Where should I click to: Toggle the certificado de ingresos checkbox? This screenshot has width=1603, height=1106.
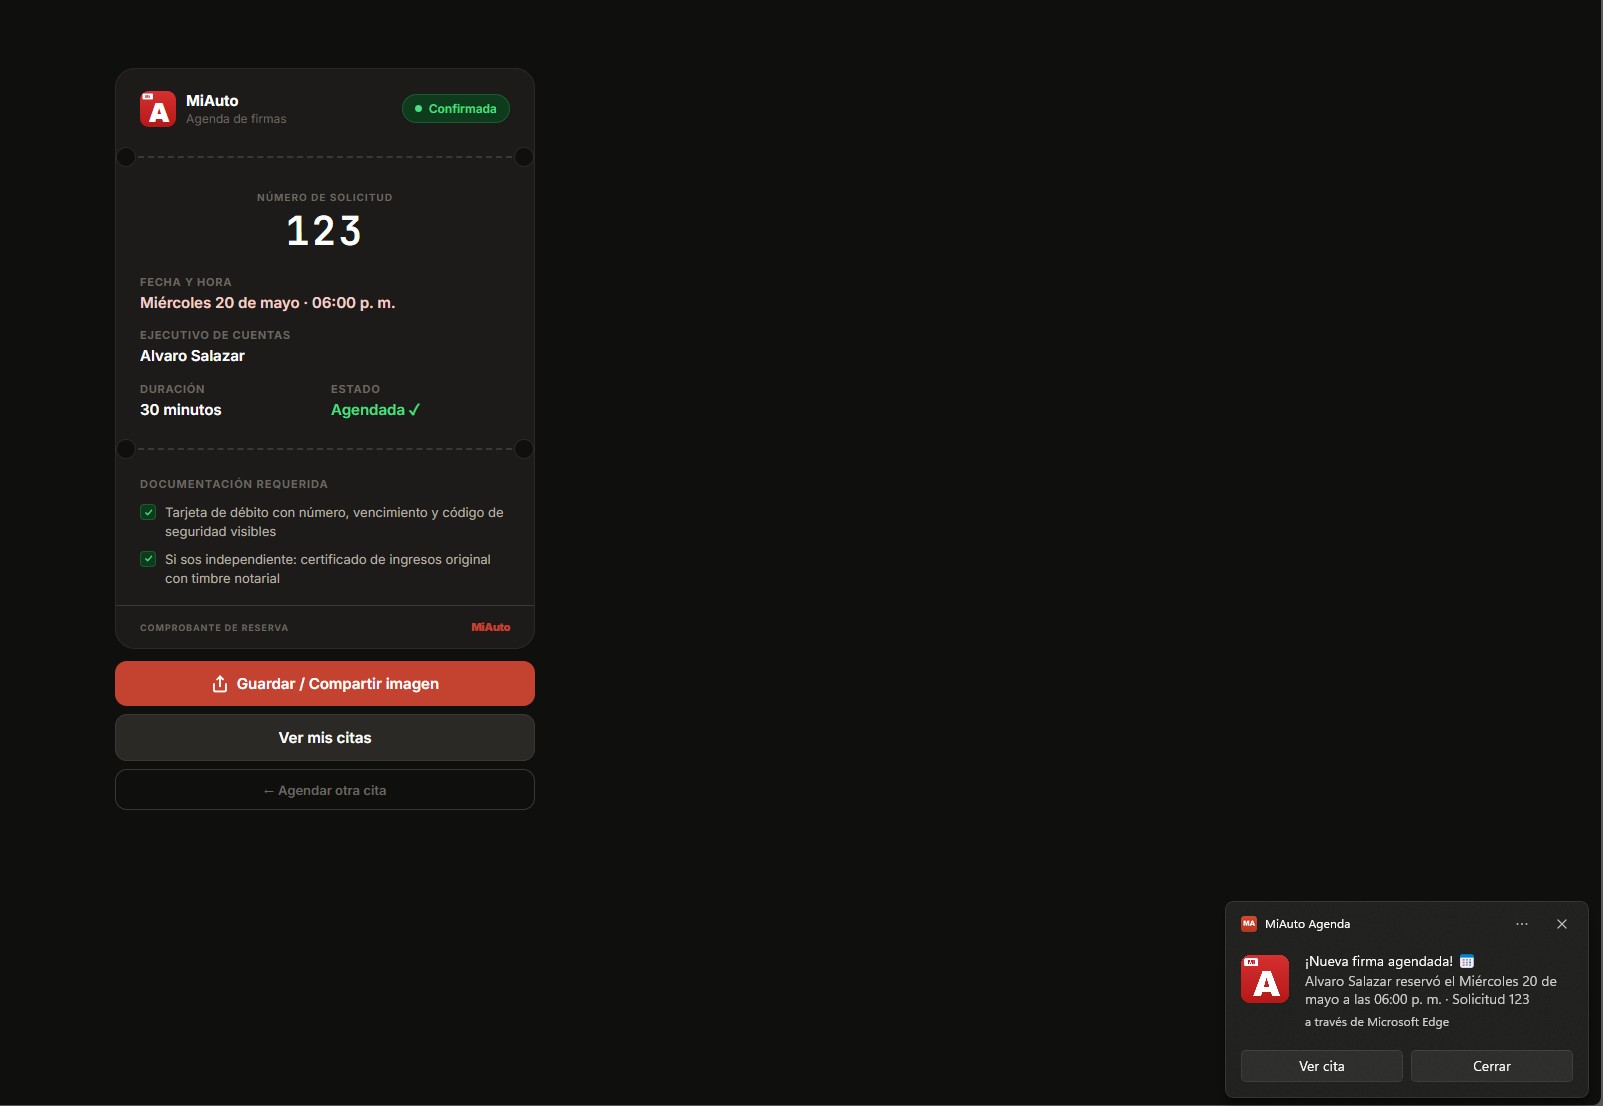tap(148, 559)
